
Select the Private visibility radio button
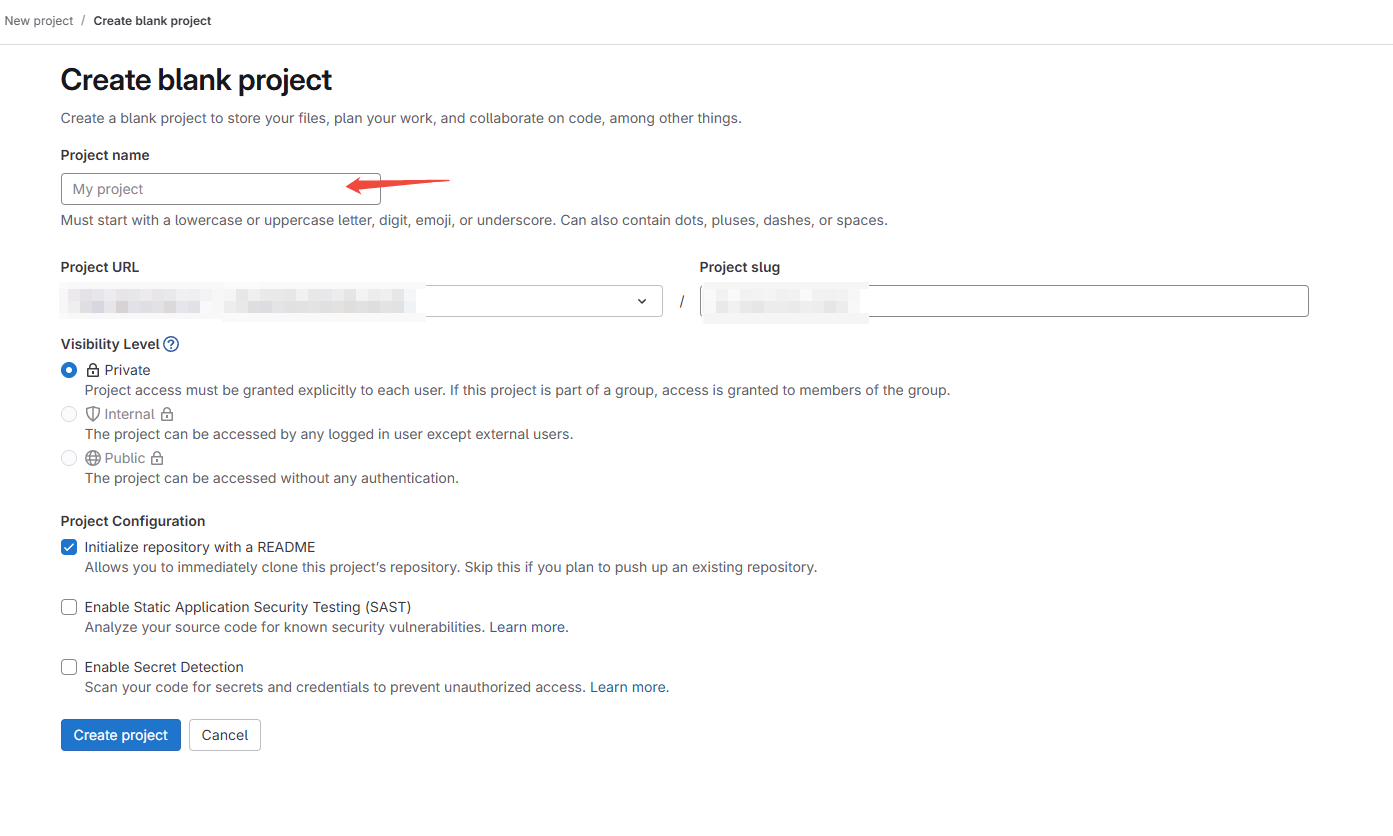pyautogui.click(x=69, y=370)
